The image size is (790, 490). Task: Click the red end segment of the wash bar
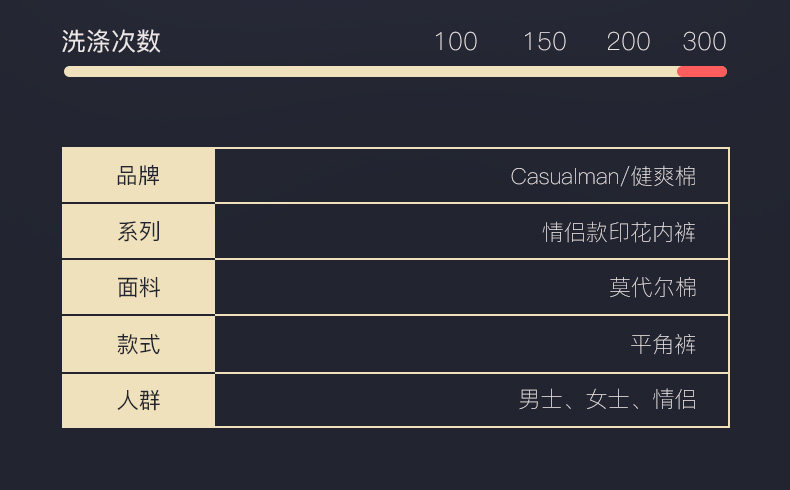pyautogui.click(x=702, y=71)
